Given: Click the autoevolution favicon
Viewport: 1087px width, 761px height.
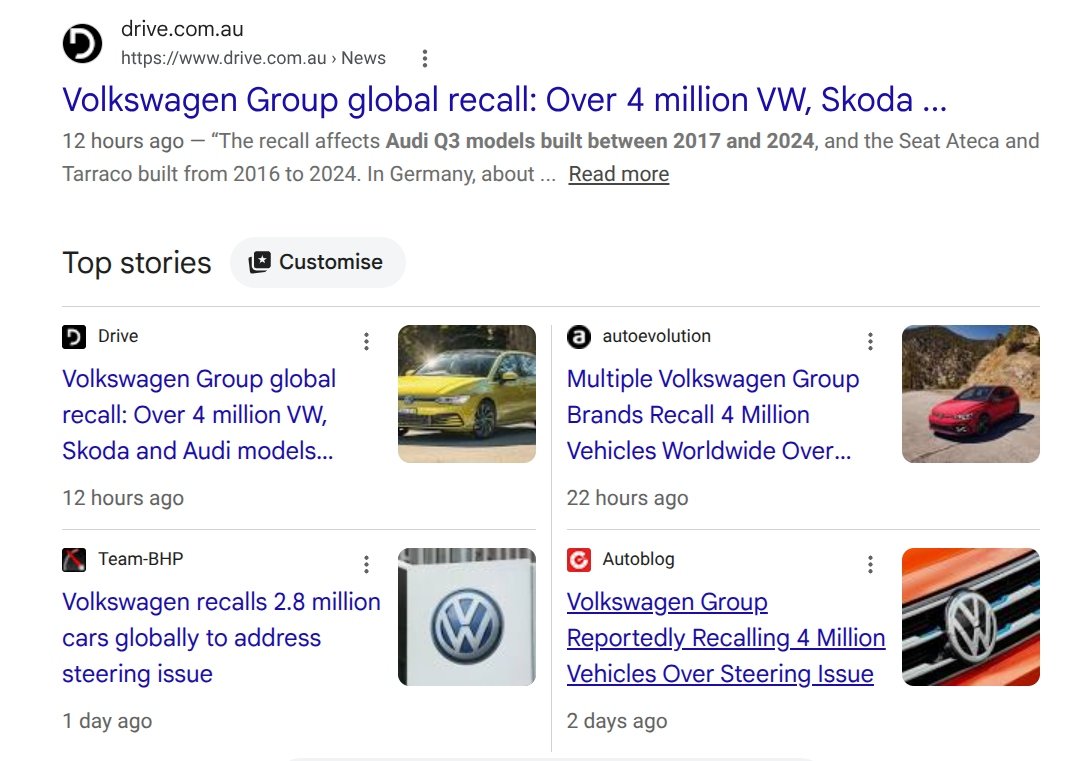Looking at the screenshot, I should point(579,337).
